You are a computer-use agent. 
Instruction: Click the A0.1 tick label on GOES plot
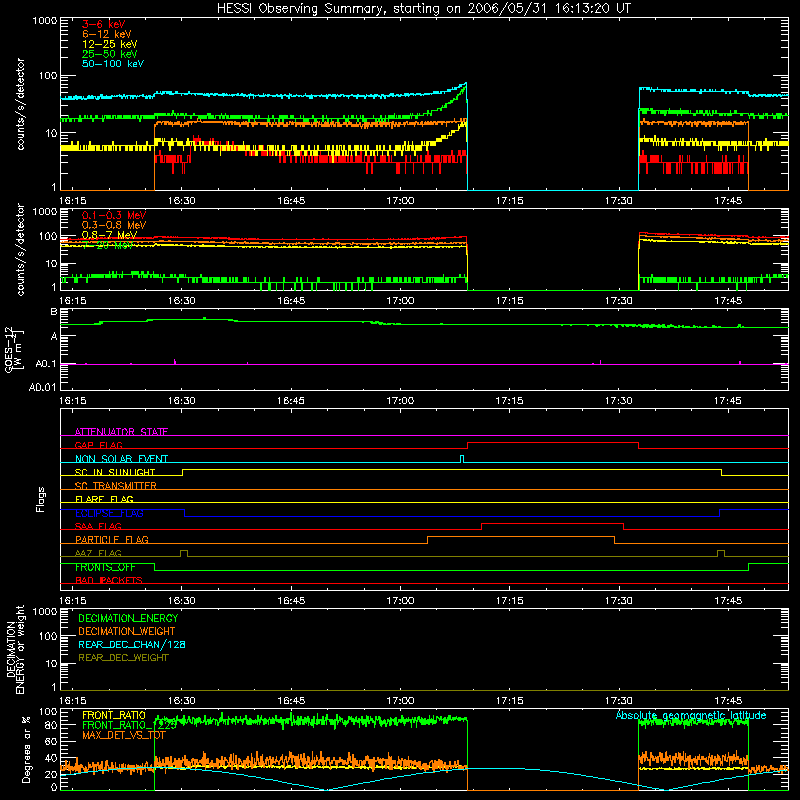(x=46, y=364)
